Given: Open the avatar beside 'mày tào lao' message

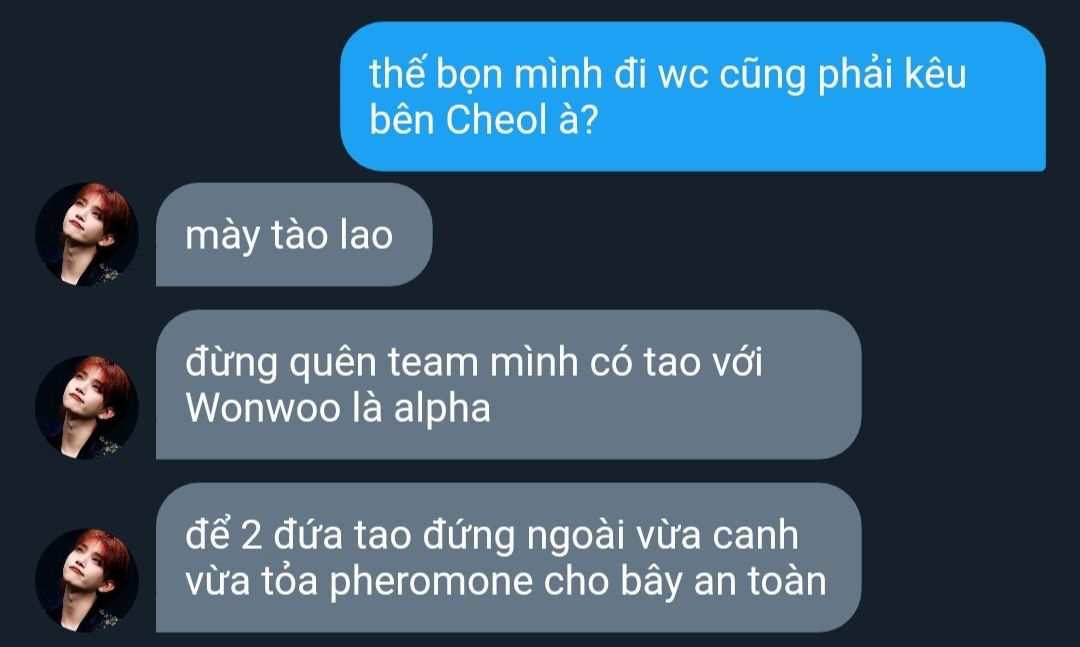Looking at the screenshot, I should (x=87, y=234).
